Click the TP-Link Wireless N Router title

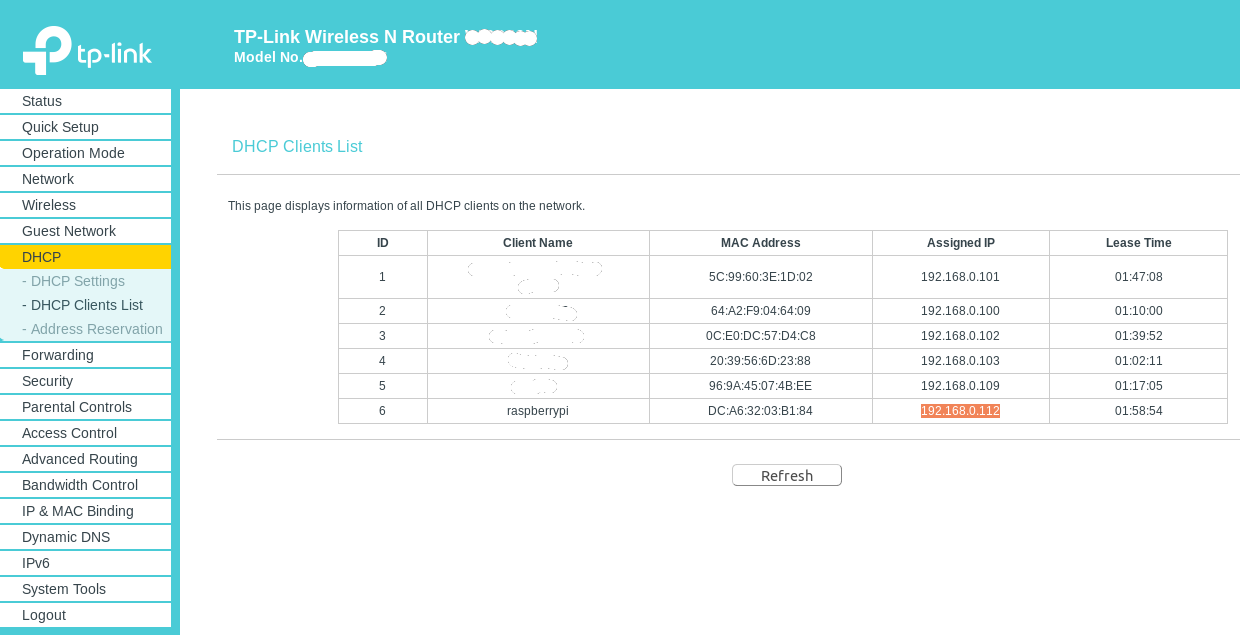tap(347, 37)
